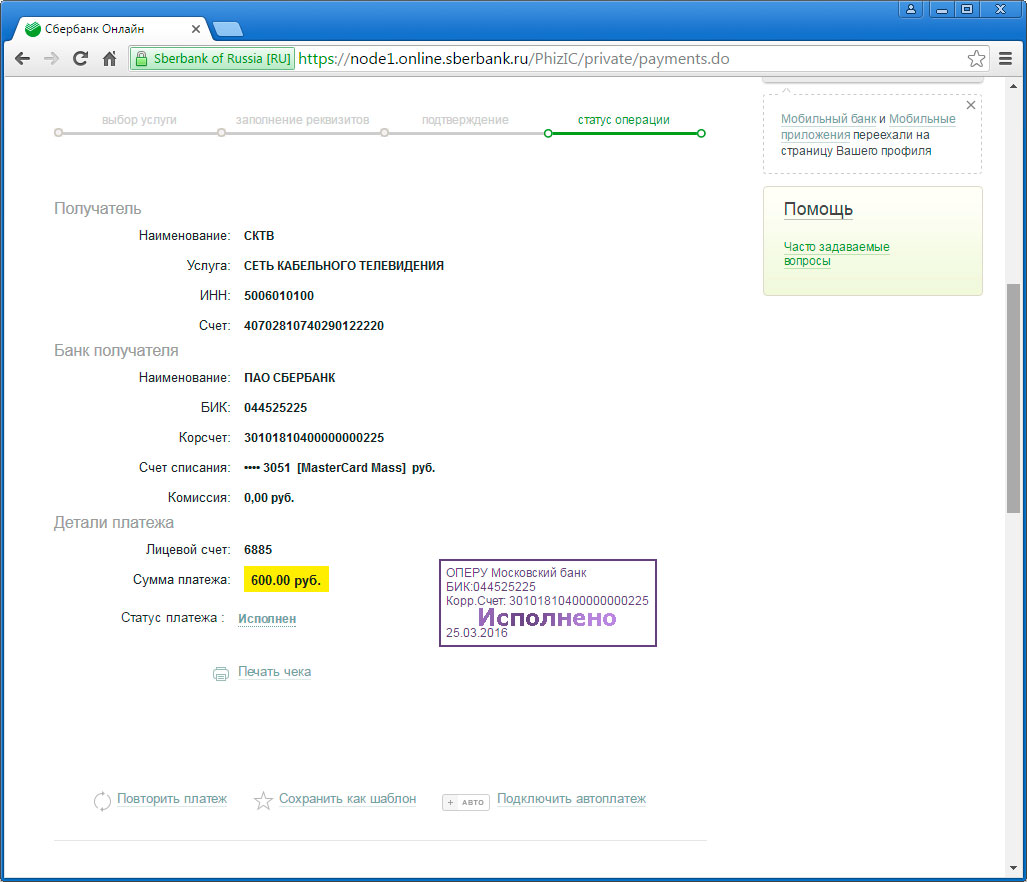Go to step подтверждение
The height and width of the screenshot is (882, 1027).
[465, 120]
